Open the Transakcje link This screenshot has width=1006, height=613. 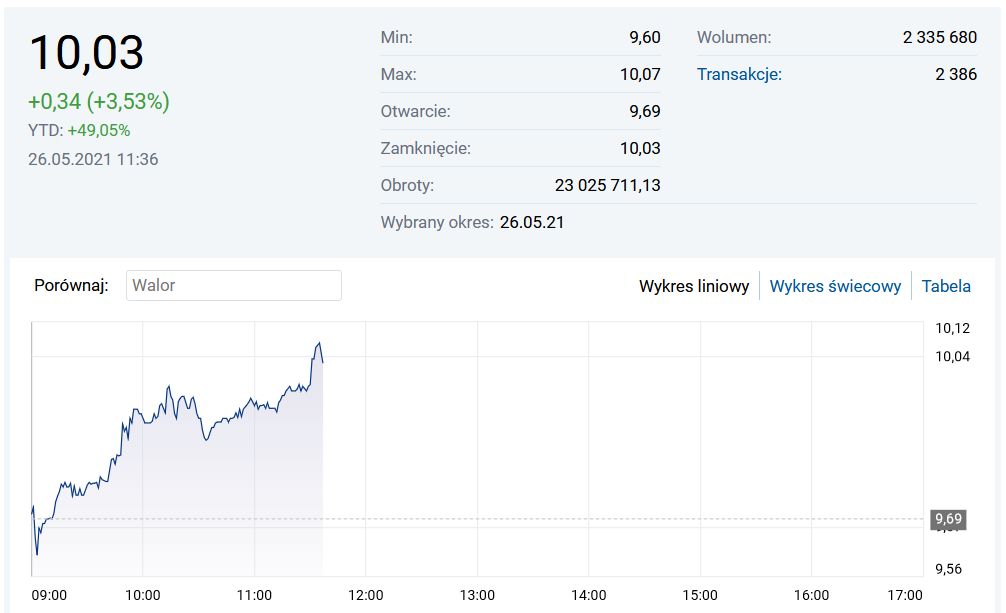click(x=739, y=74)
